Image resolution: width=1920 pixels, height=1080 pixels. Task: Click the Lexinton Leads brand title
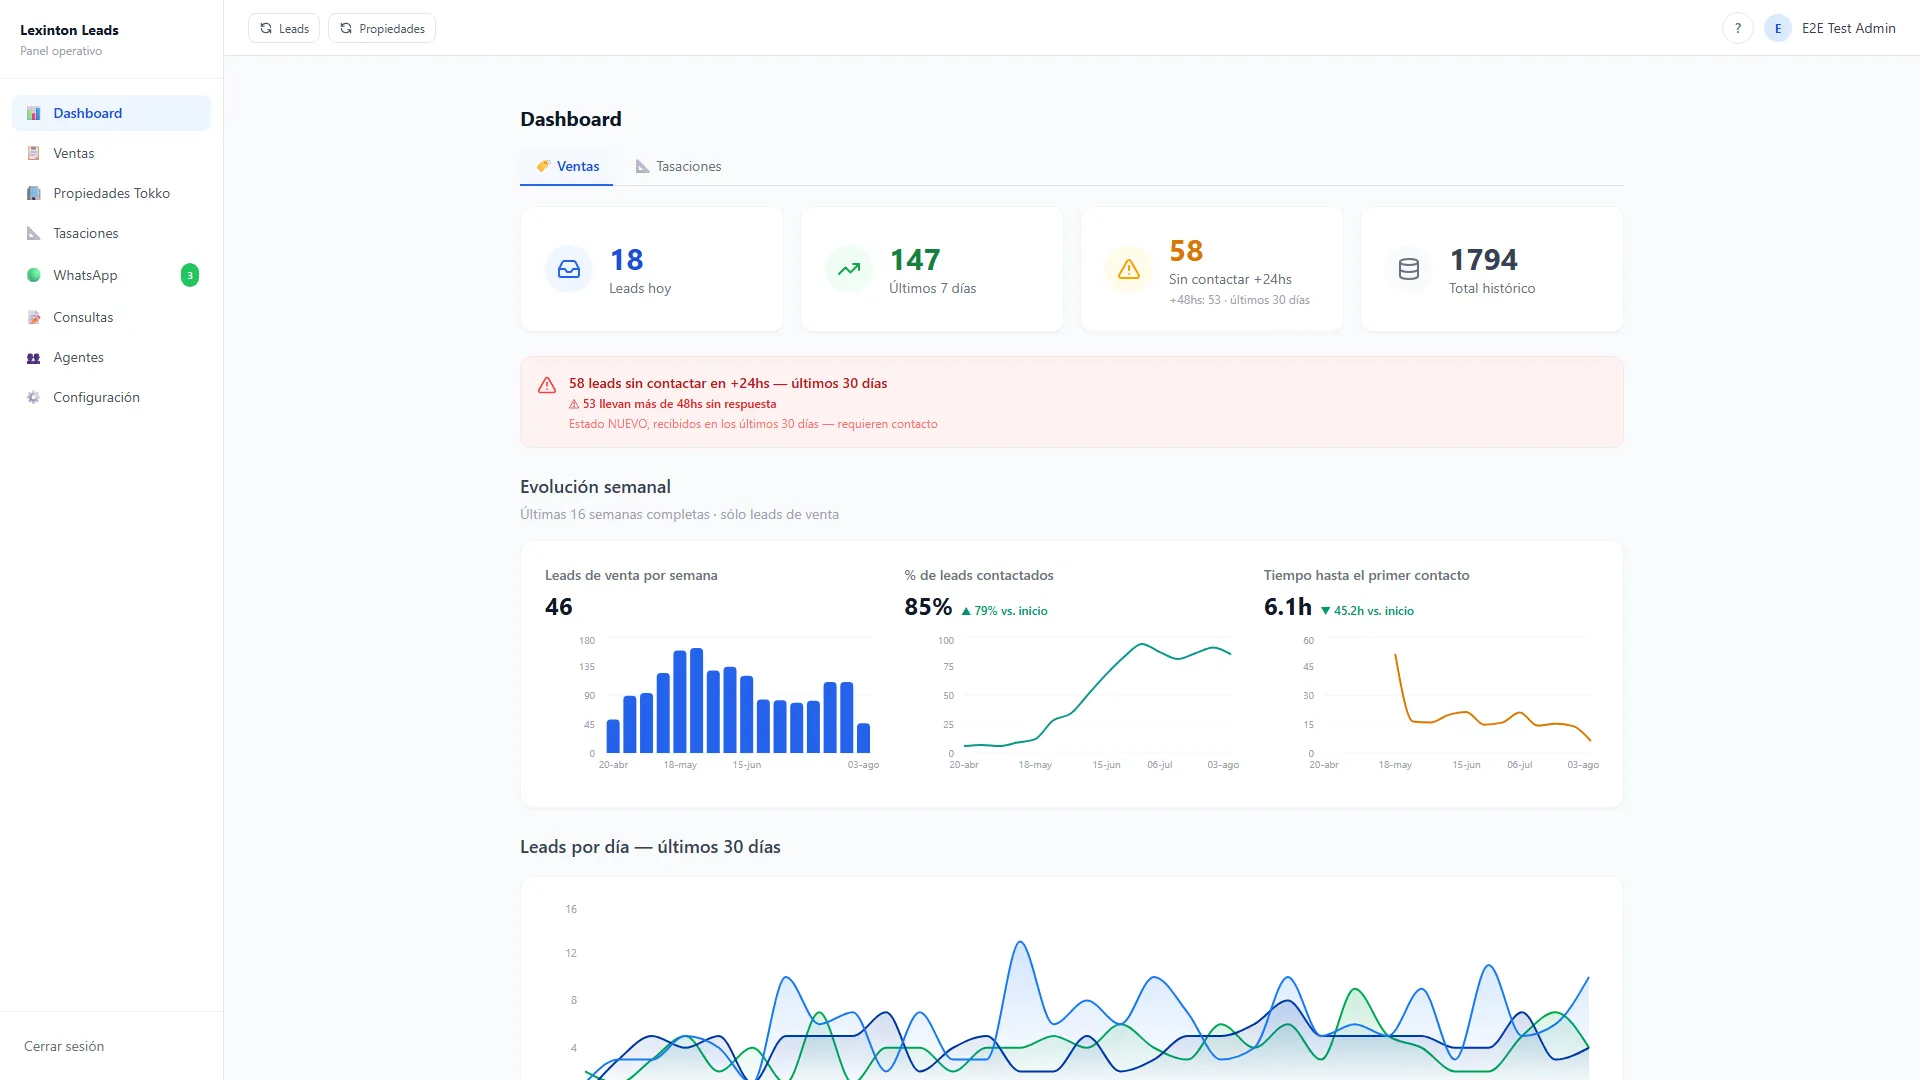[x=69, y=30]
